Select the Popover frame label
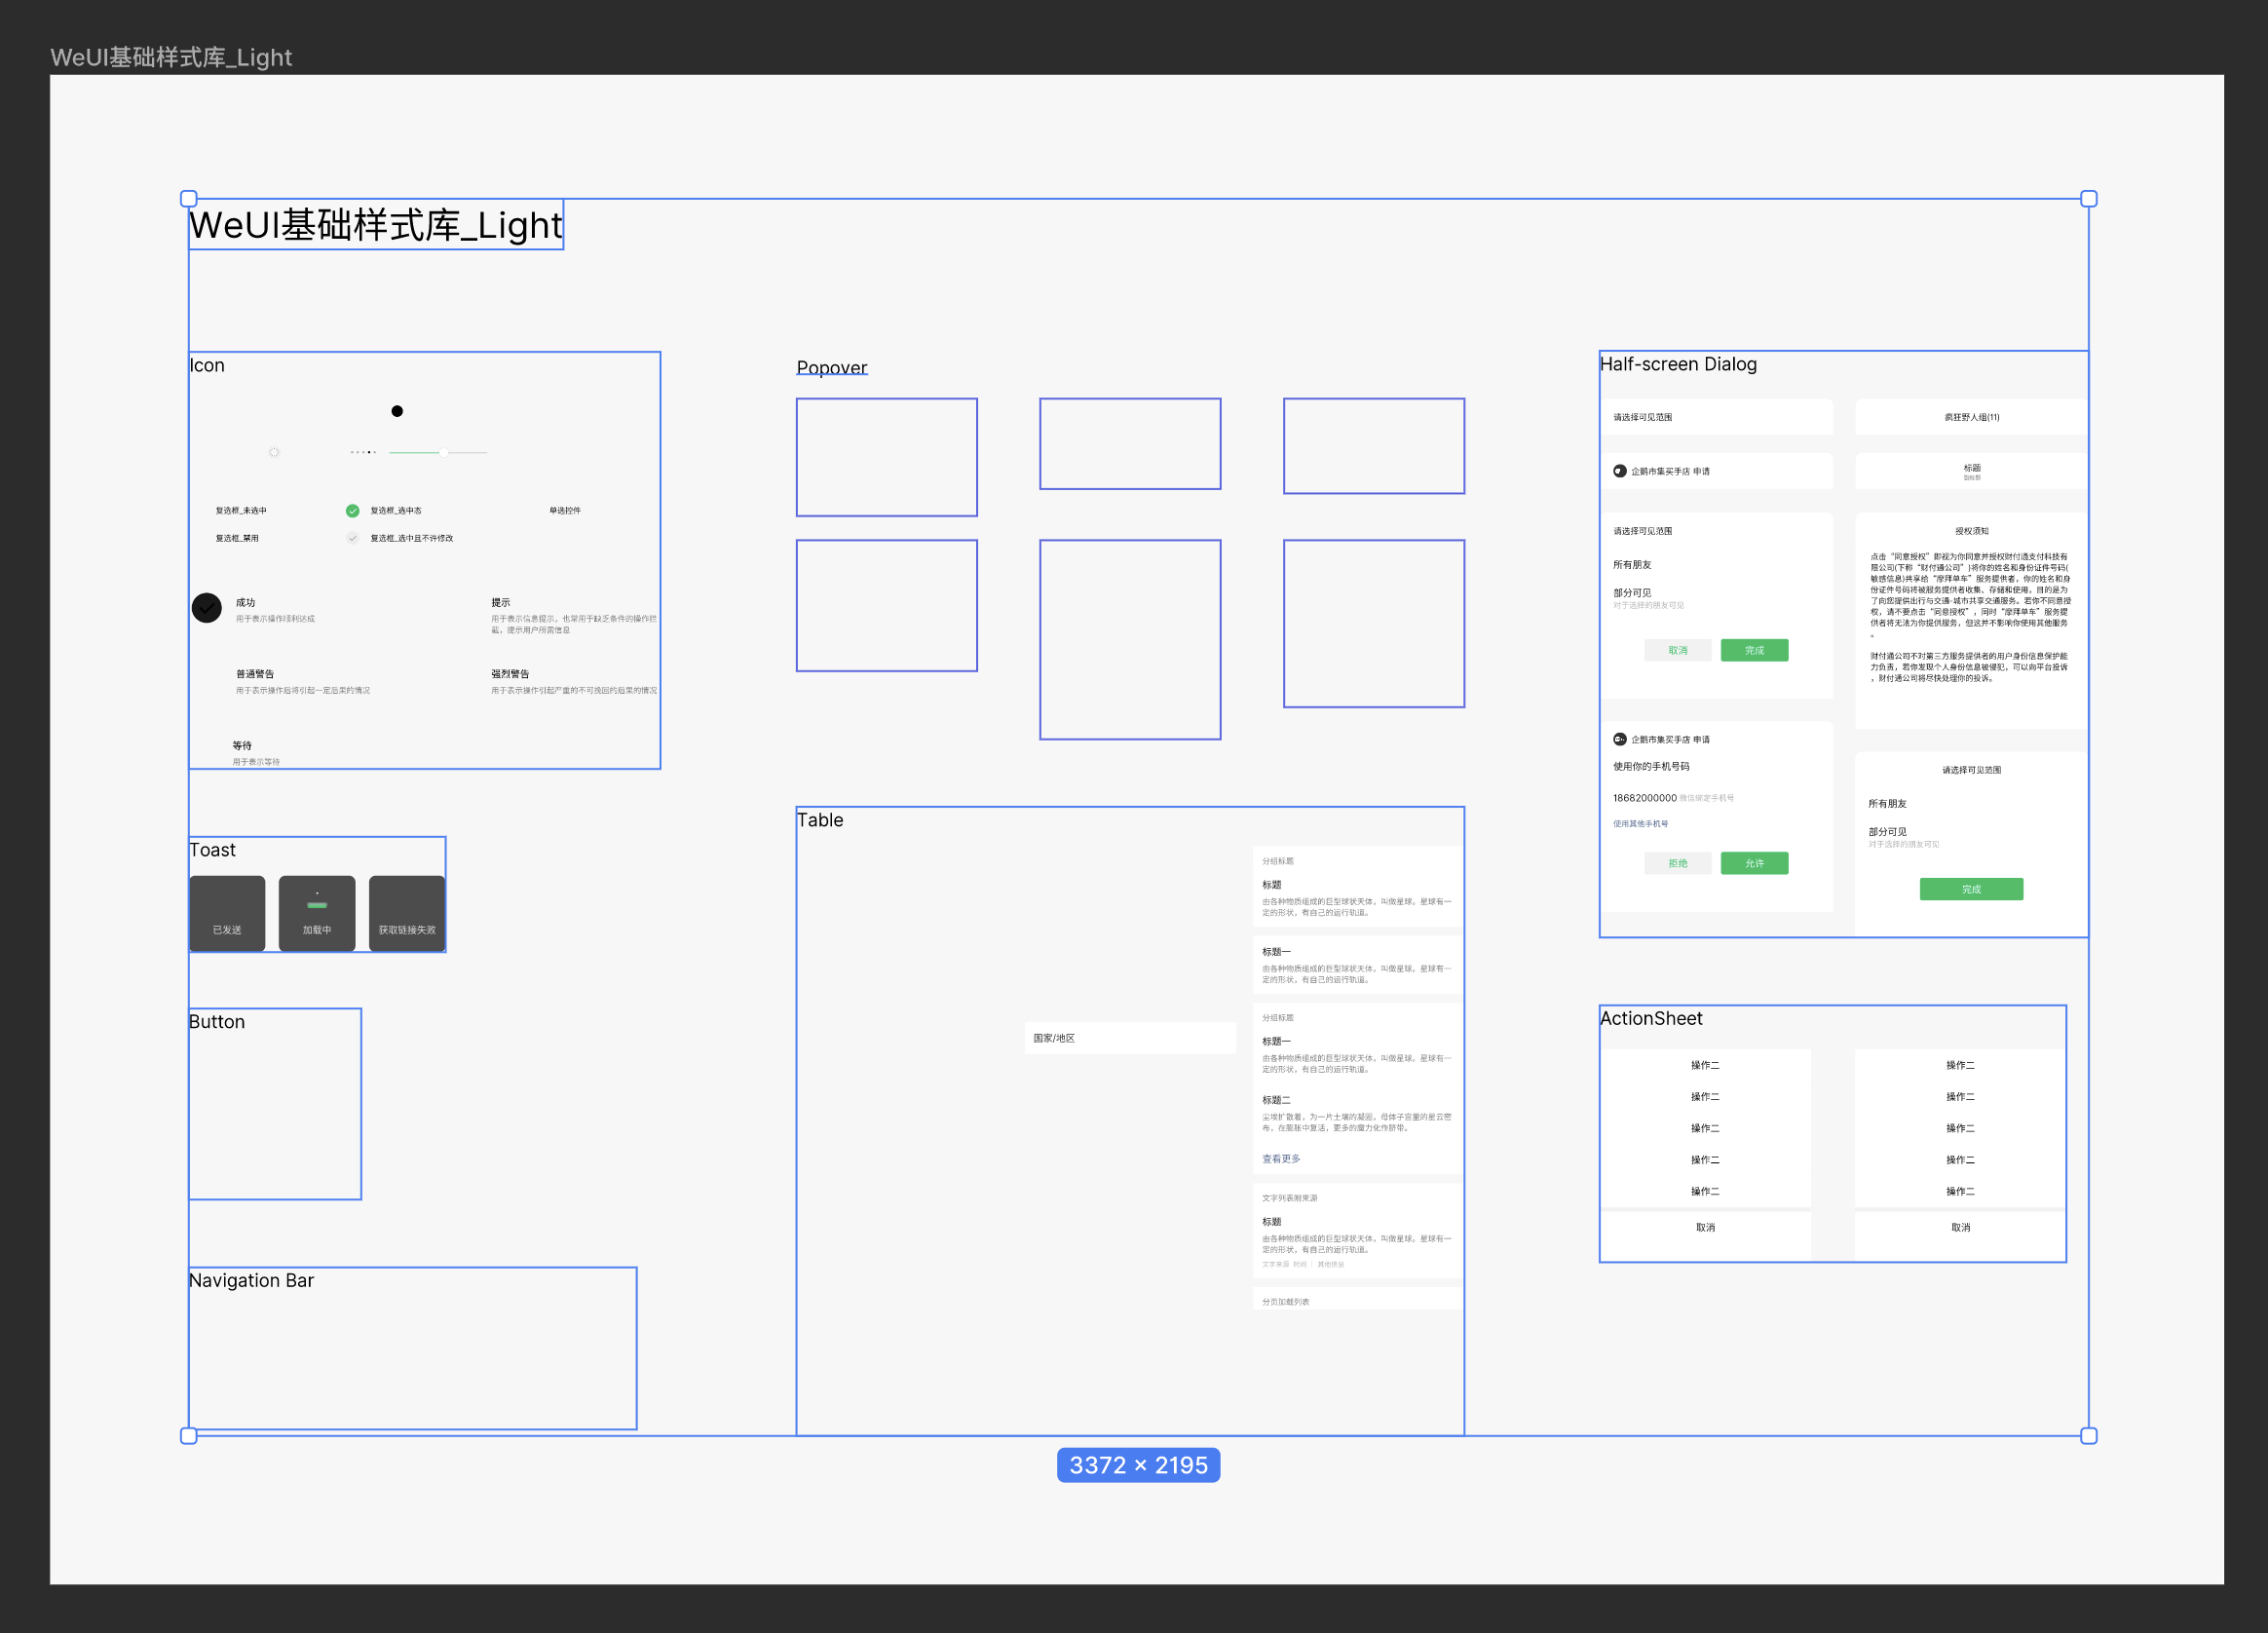The width and height of the screenshot is (2268, 1633). (x=832, y=367)
